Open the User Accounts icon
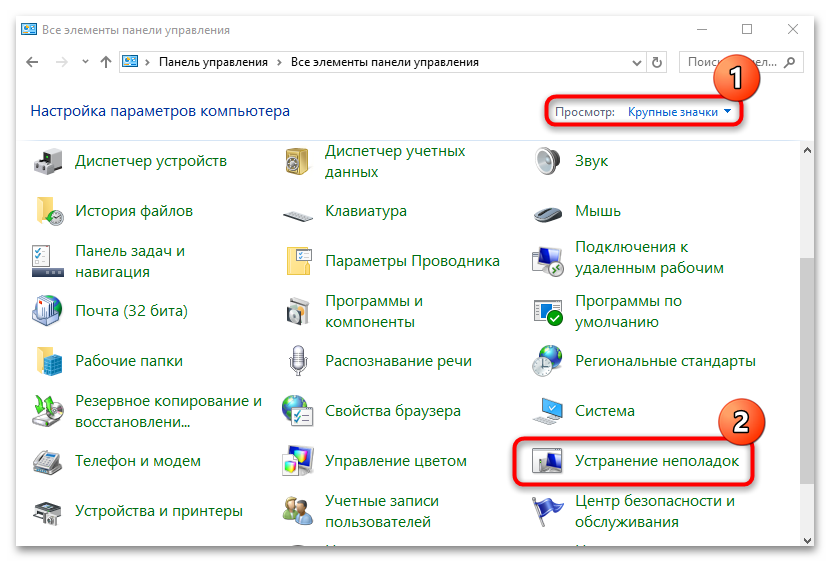Viewport: 830px width, 562px height. [297, 511]
